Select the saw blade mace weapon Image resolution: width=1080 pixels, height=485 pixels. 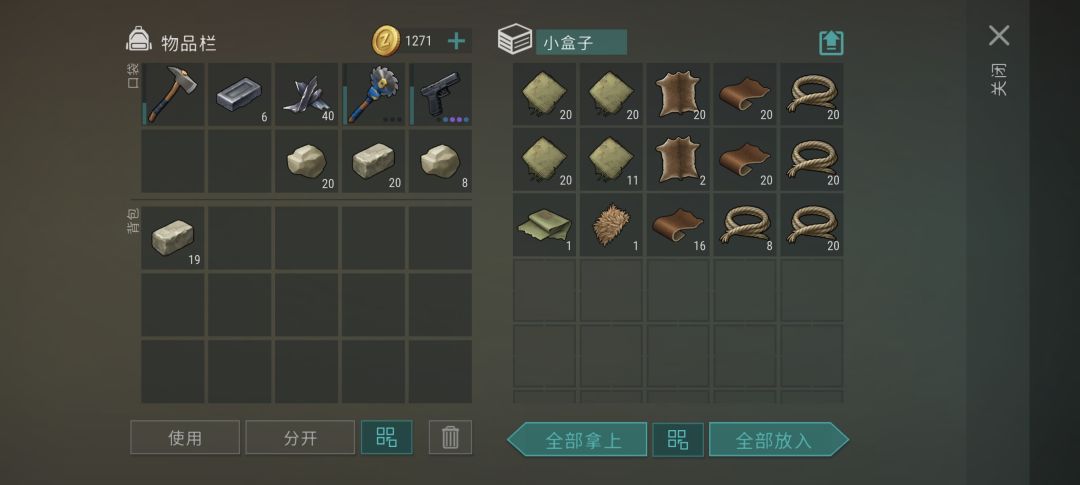tap(373, 94)
